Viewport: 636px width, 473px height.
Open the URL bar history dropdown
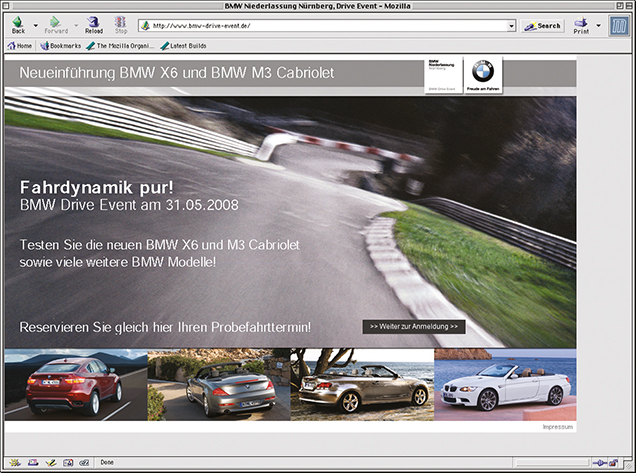click(x=511, y=26)
